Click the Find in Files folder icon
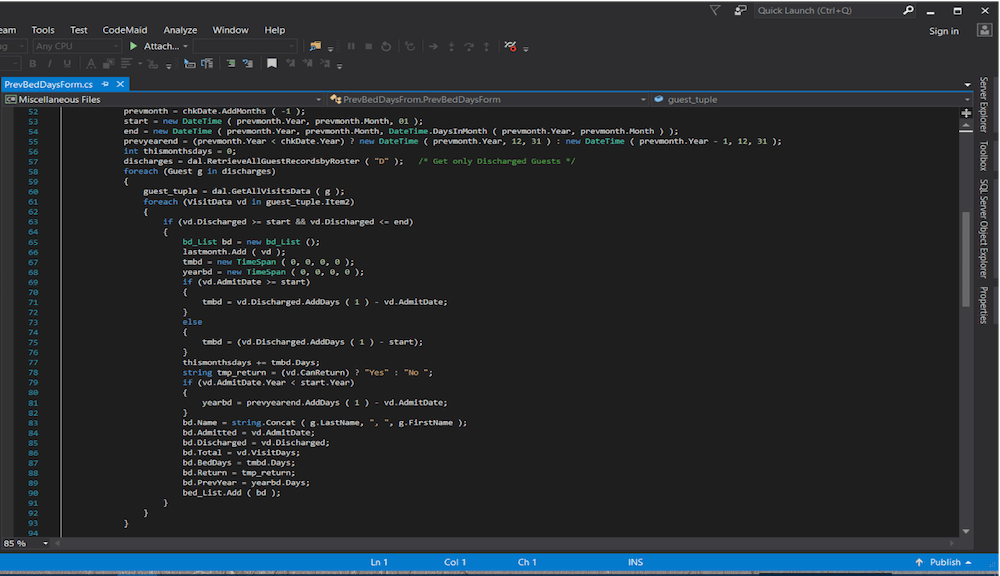The width and height of the screenshot is (1000, 576). click(x=315, y=46)
